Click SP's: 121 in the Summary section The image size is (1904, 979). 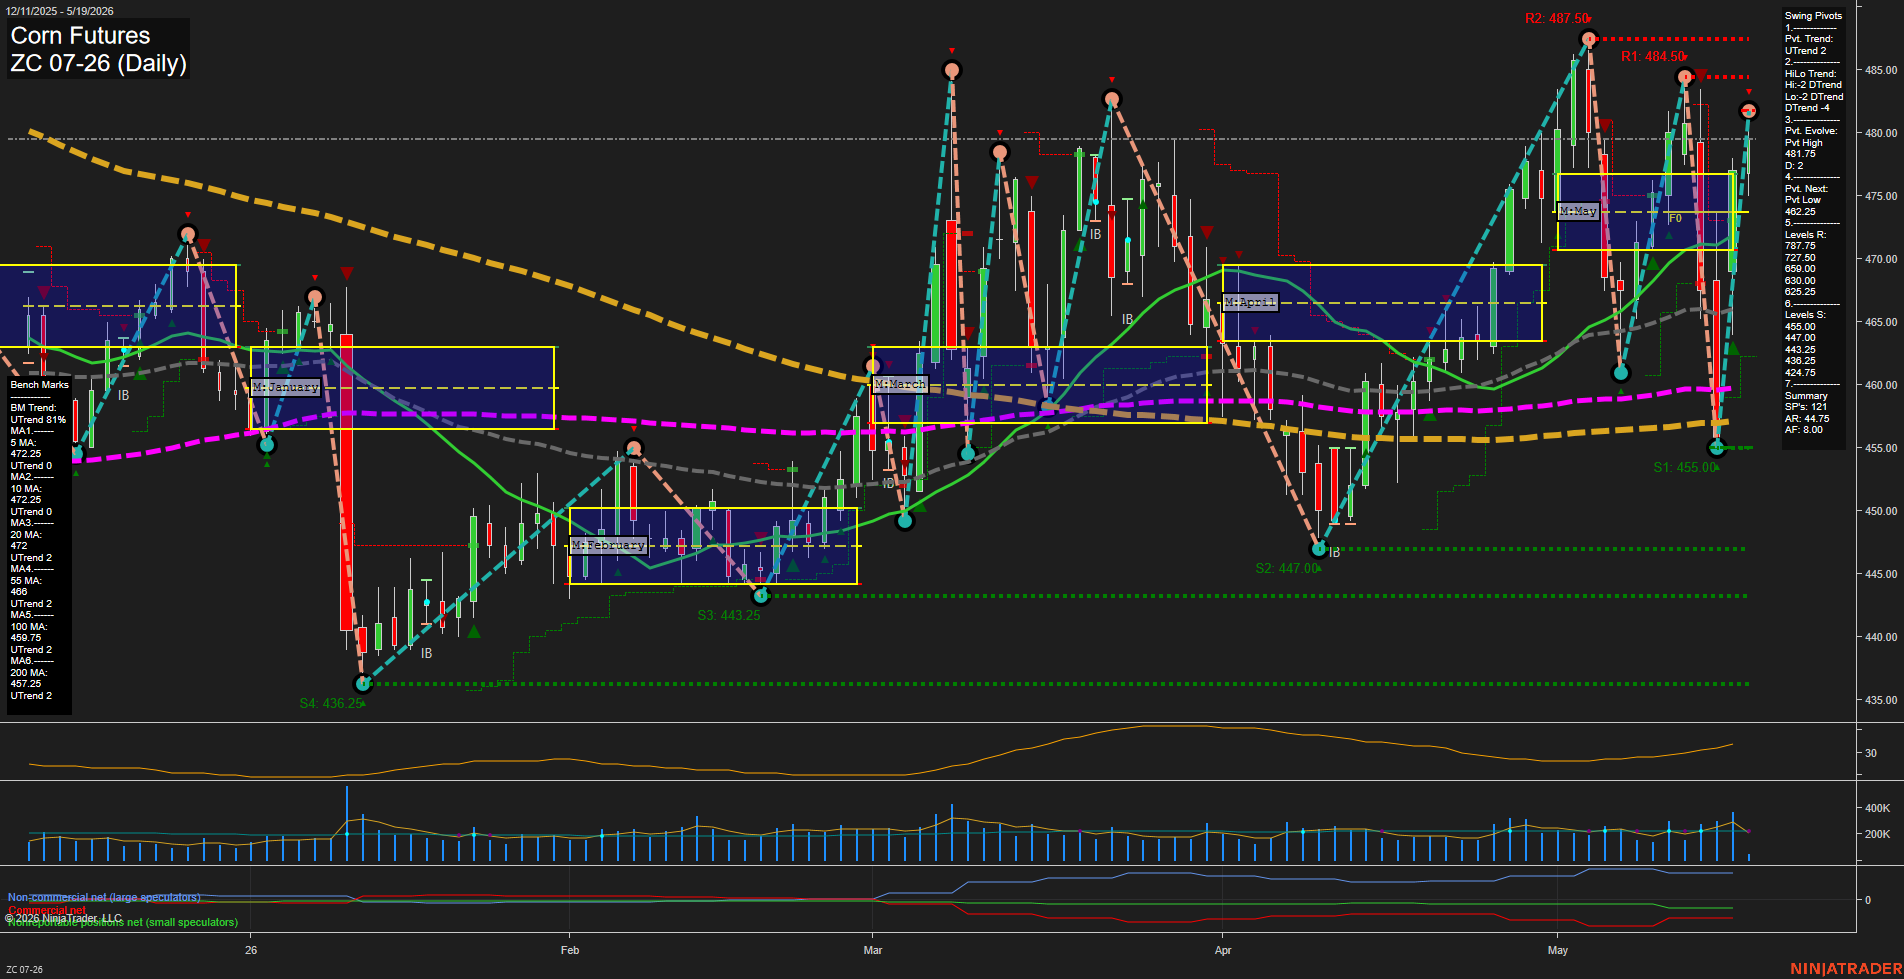pyautogui.click(x=1806, y=407)
